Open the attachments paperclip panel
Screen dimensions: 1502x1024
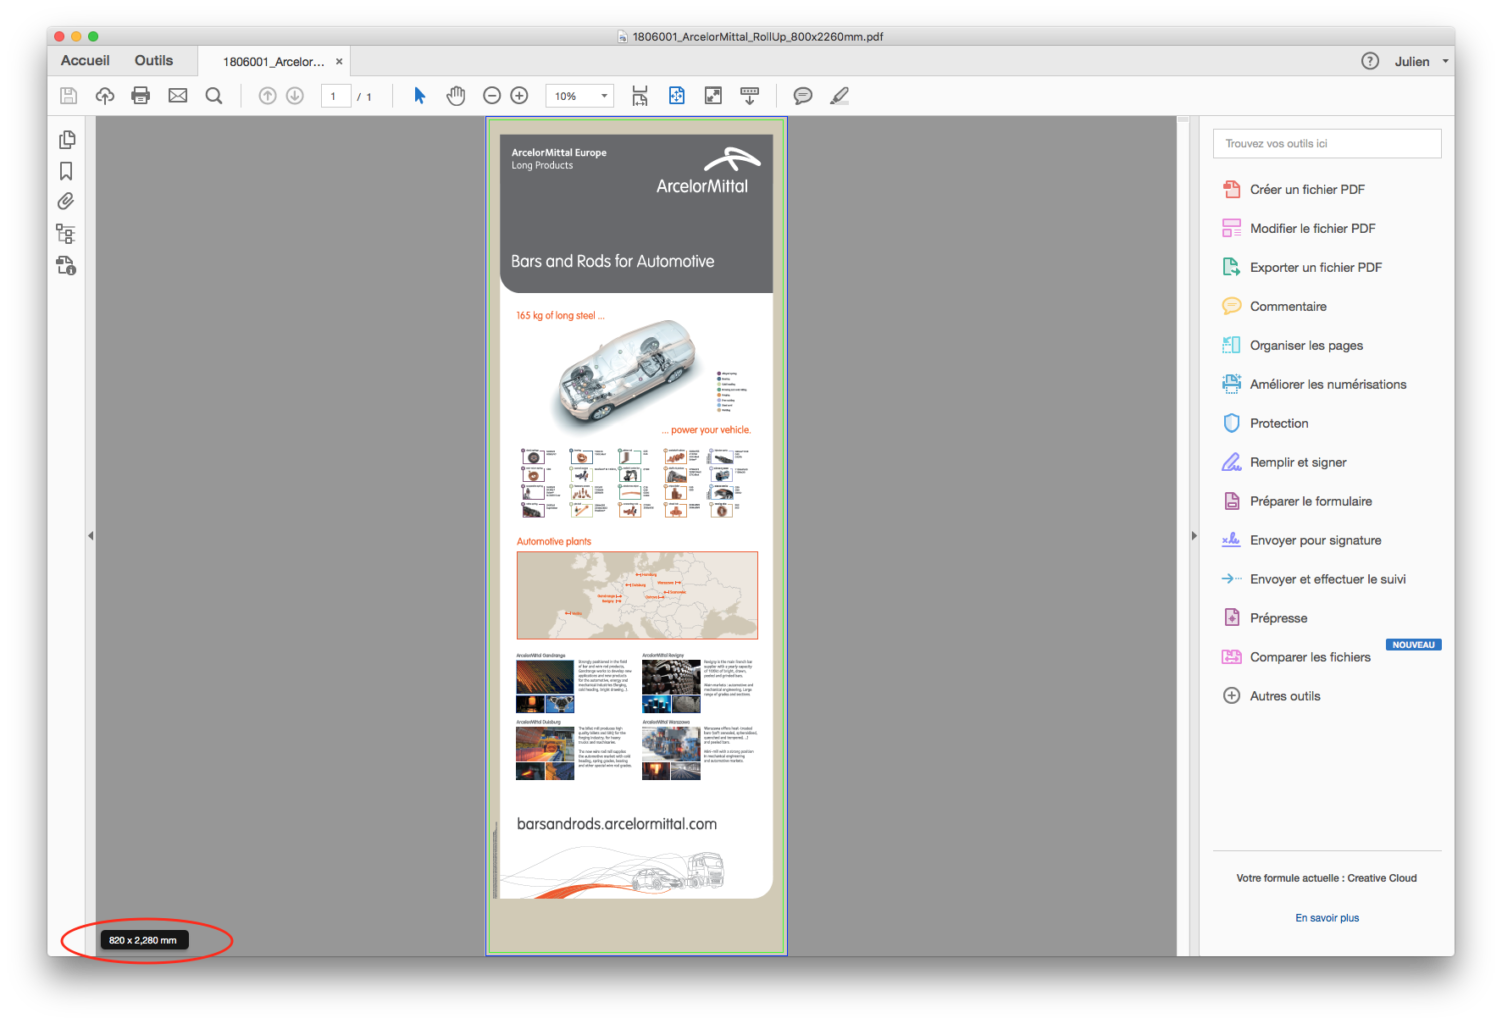tap(67, 202)
